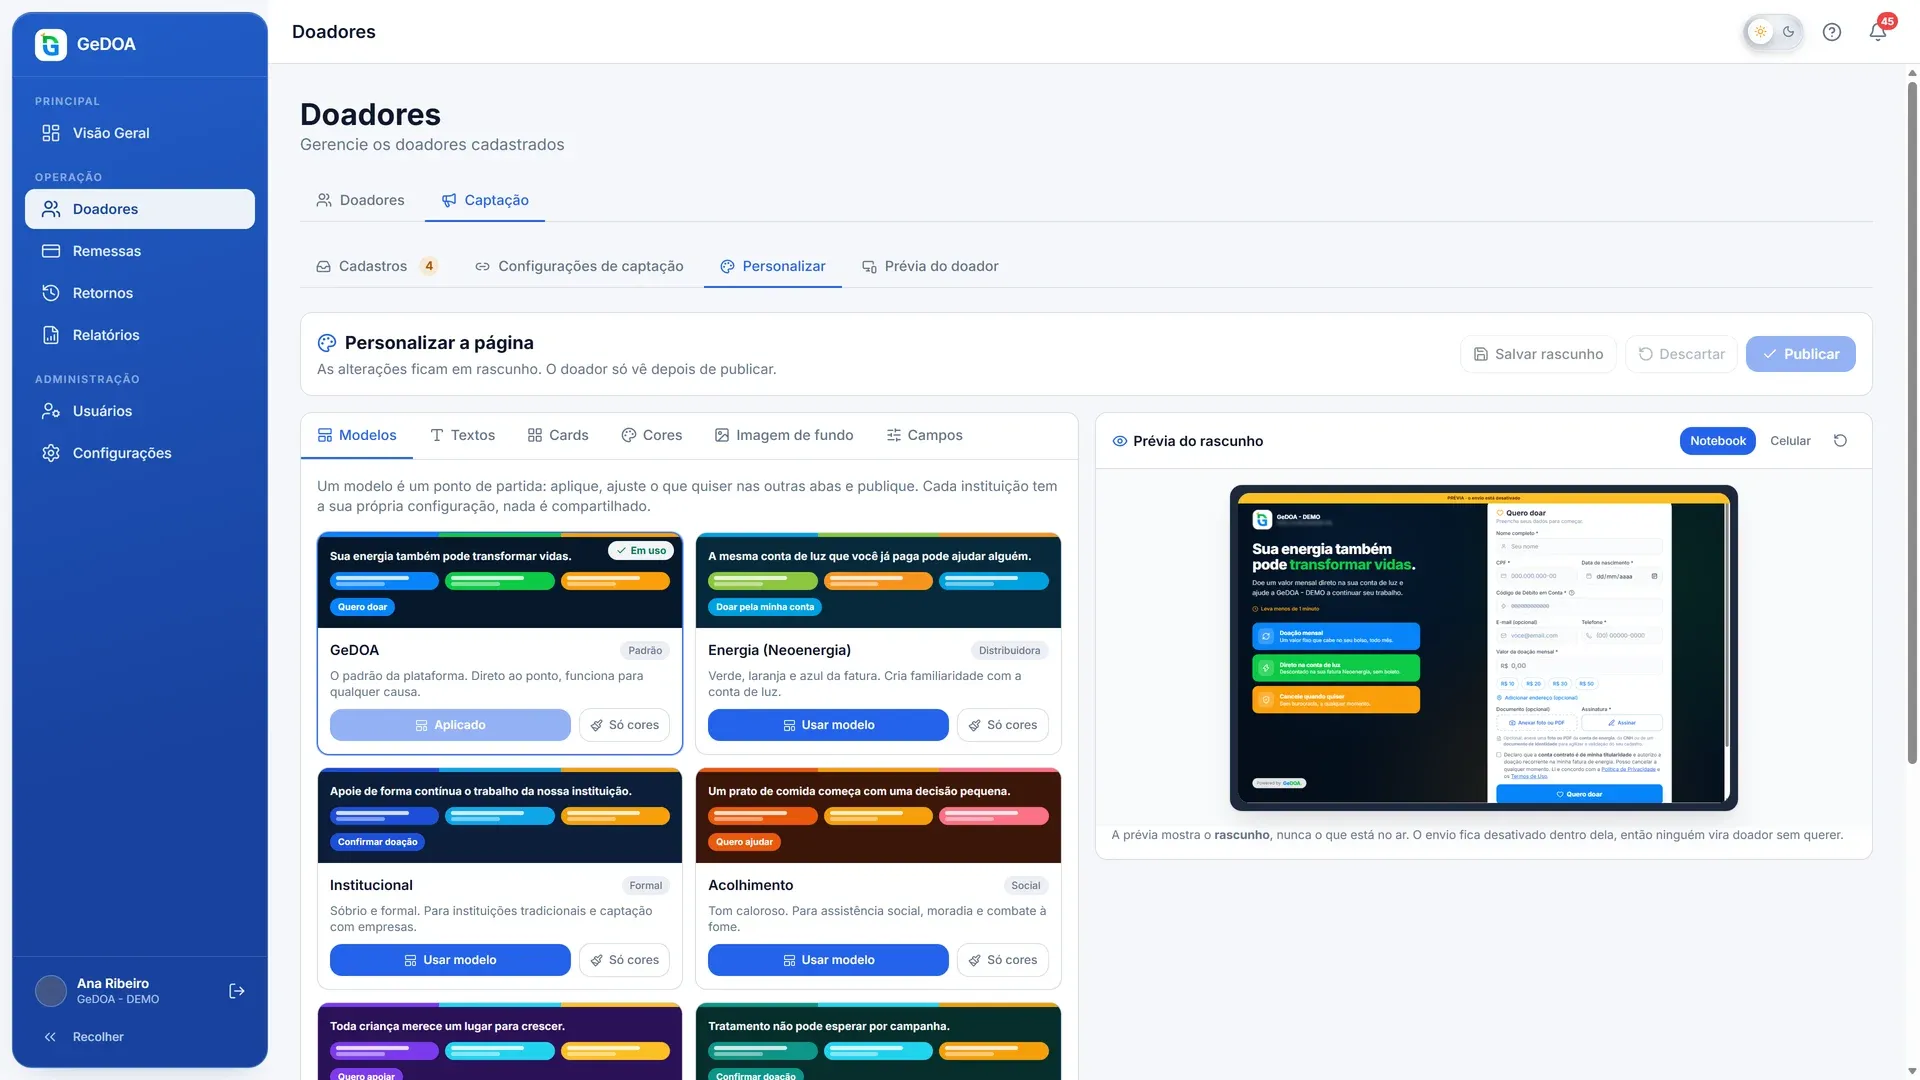This screenshot has height=1080, width=1920.
Task: Use the Energia (Neoenergia) model
Action: pos(828,725)
